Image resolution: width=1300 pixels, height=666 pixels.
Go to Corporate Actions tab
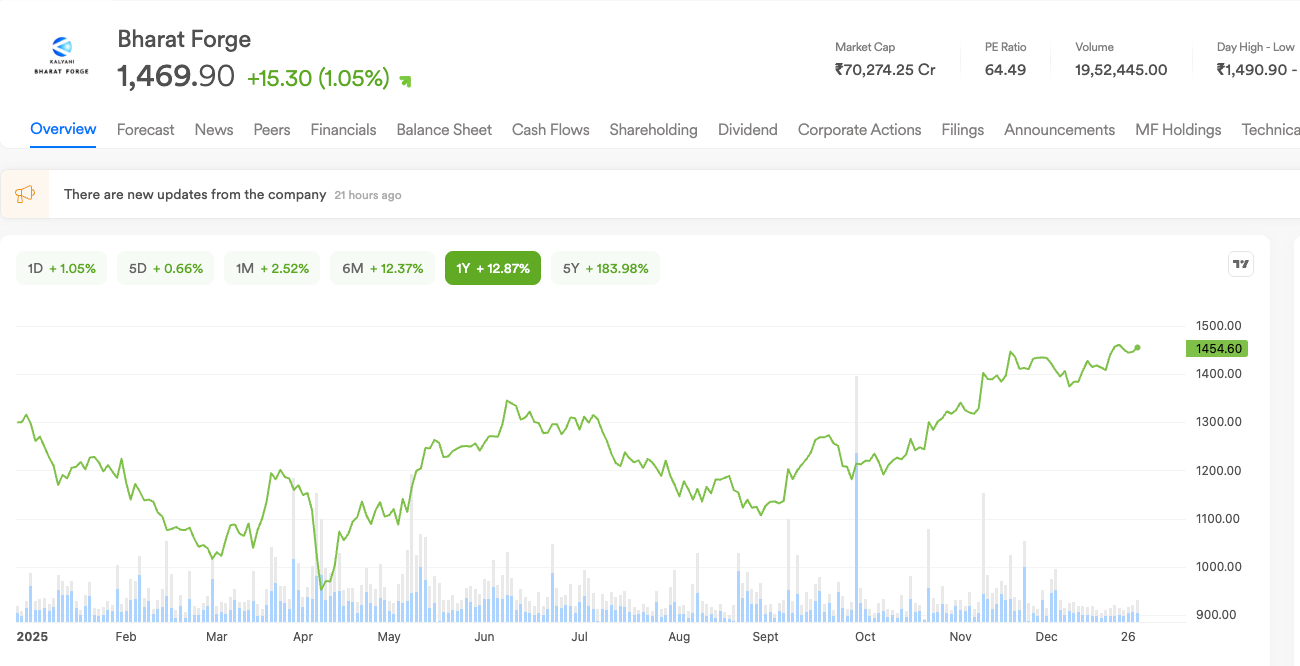pos(859,130)
